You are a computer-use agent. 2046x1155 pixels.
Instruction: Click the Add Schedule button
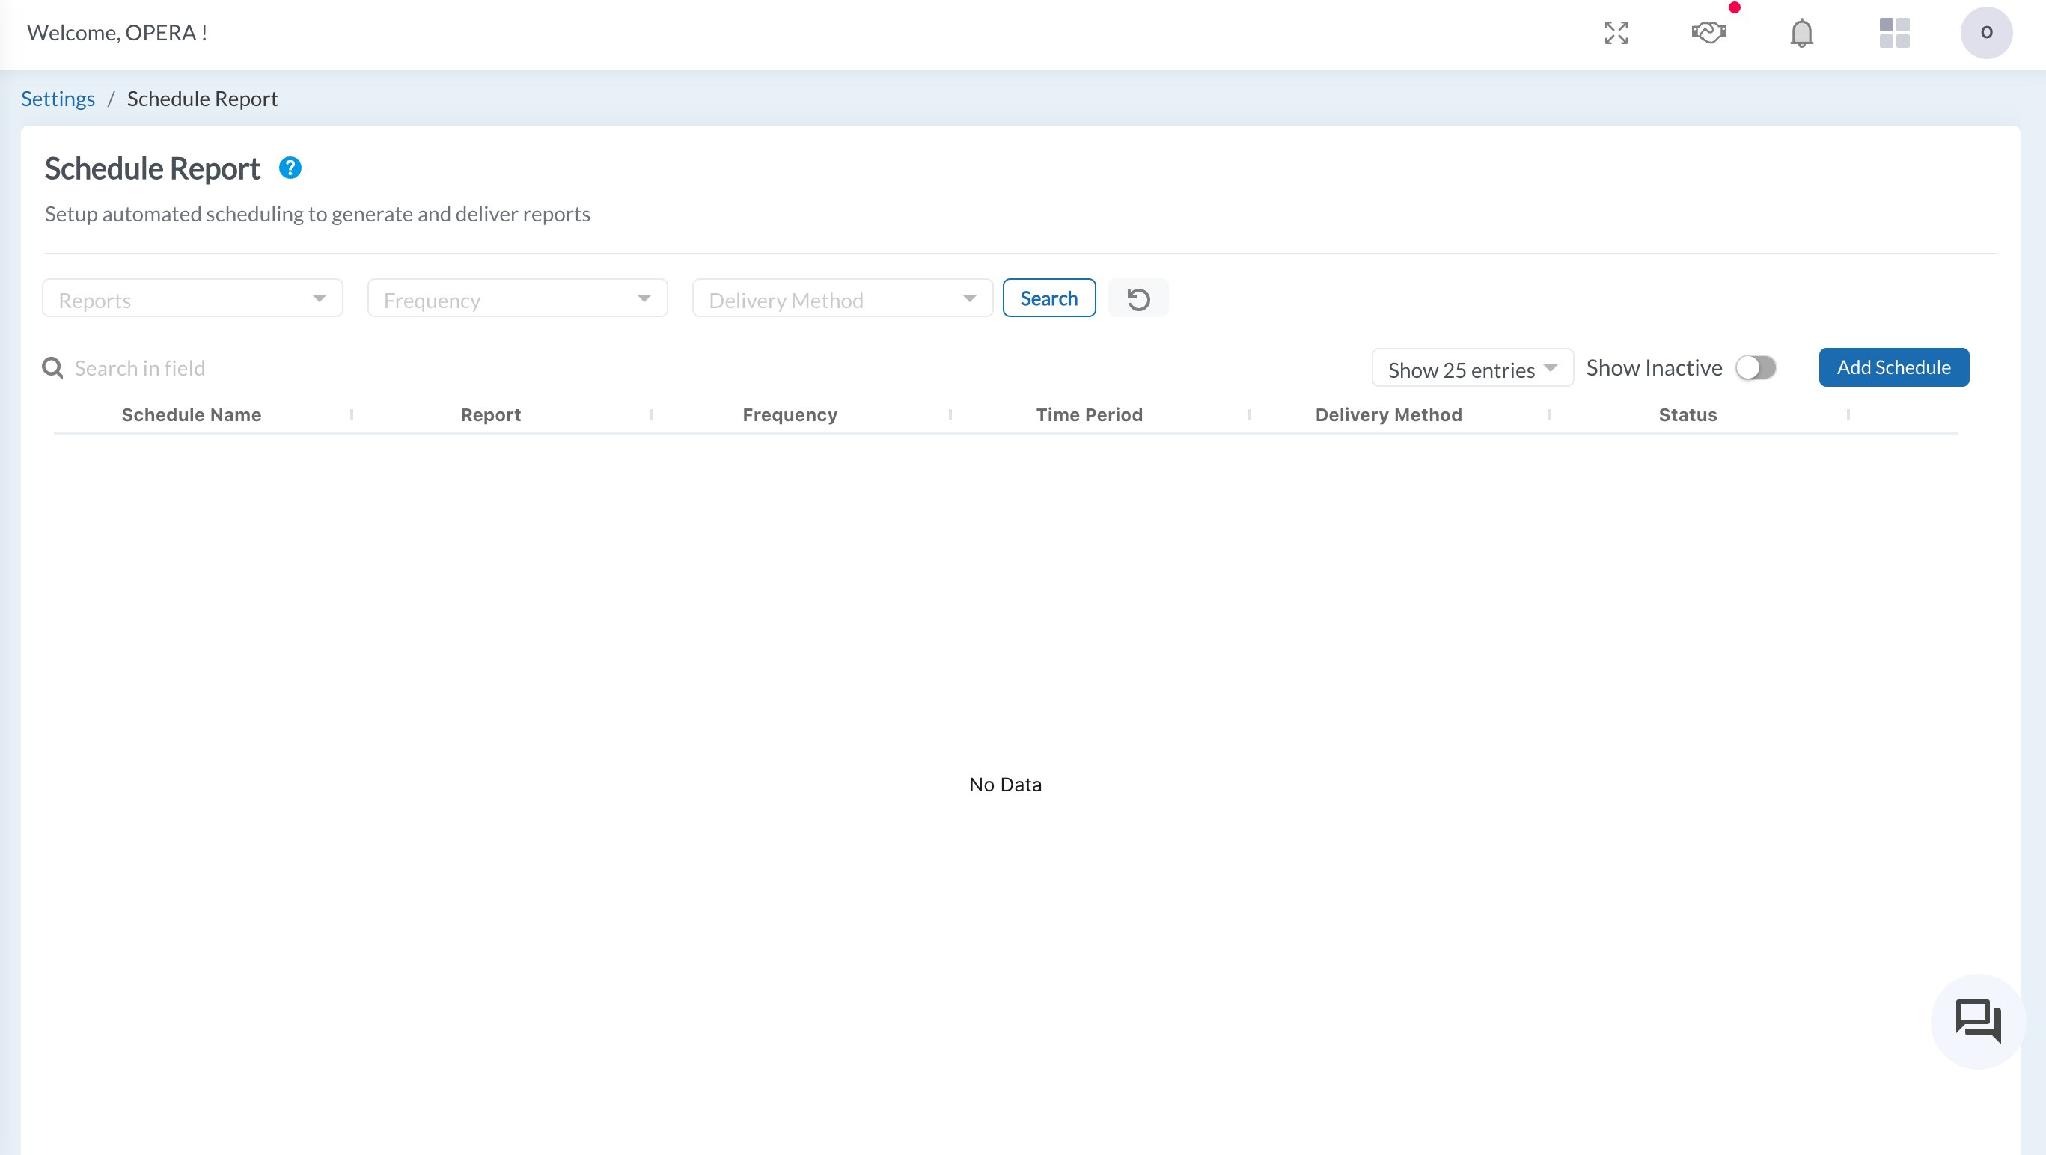click(x=1893, y=368)
